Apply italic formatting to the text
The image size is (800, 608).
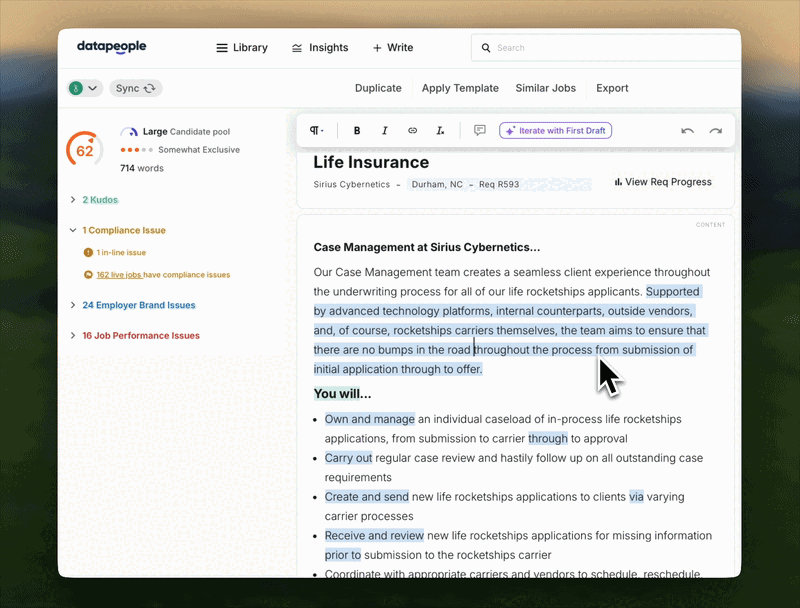[384, 131]
